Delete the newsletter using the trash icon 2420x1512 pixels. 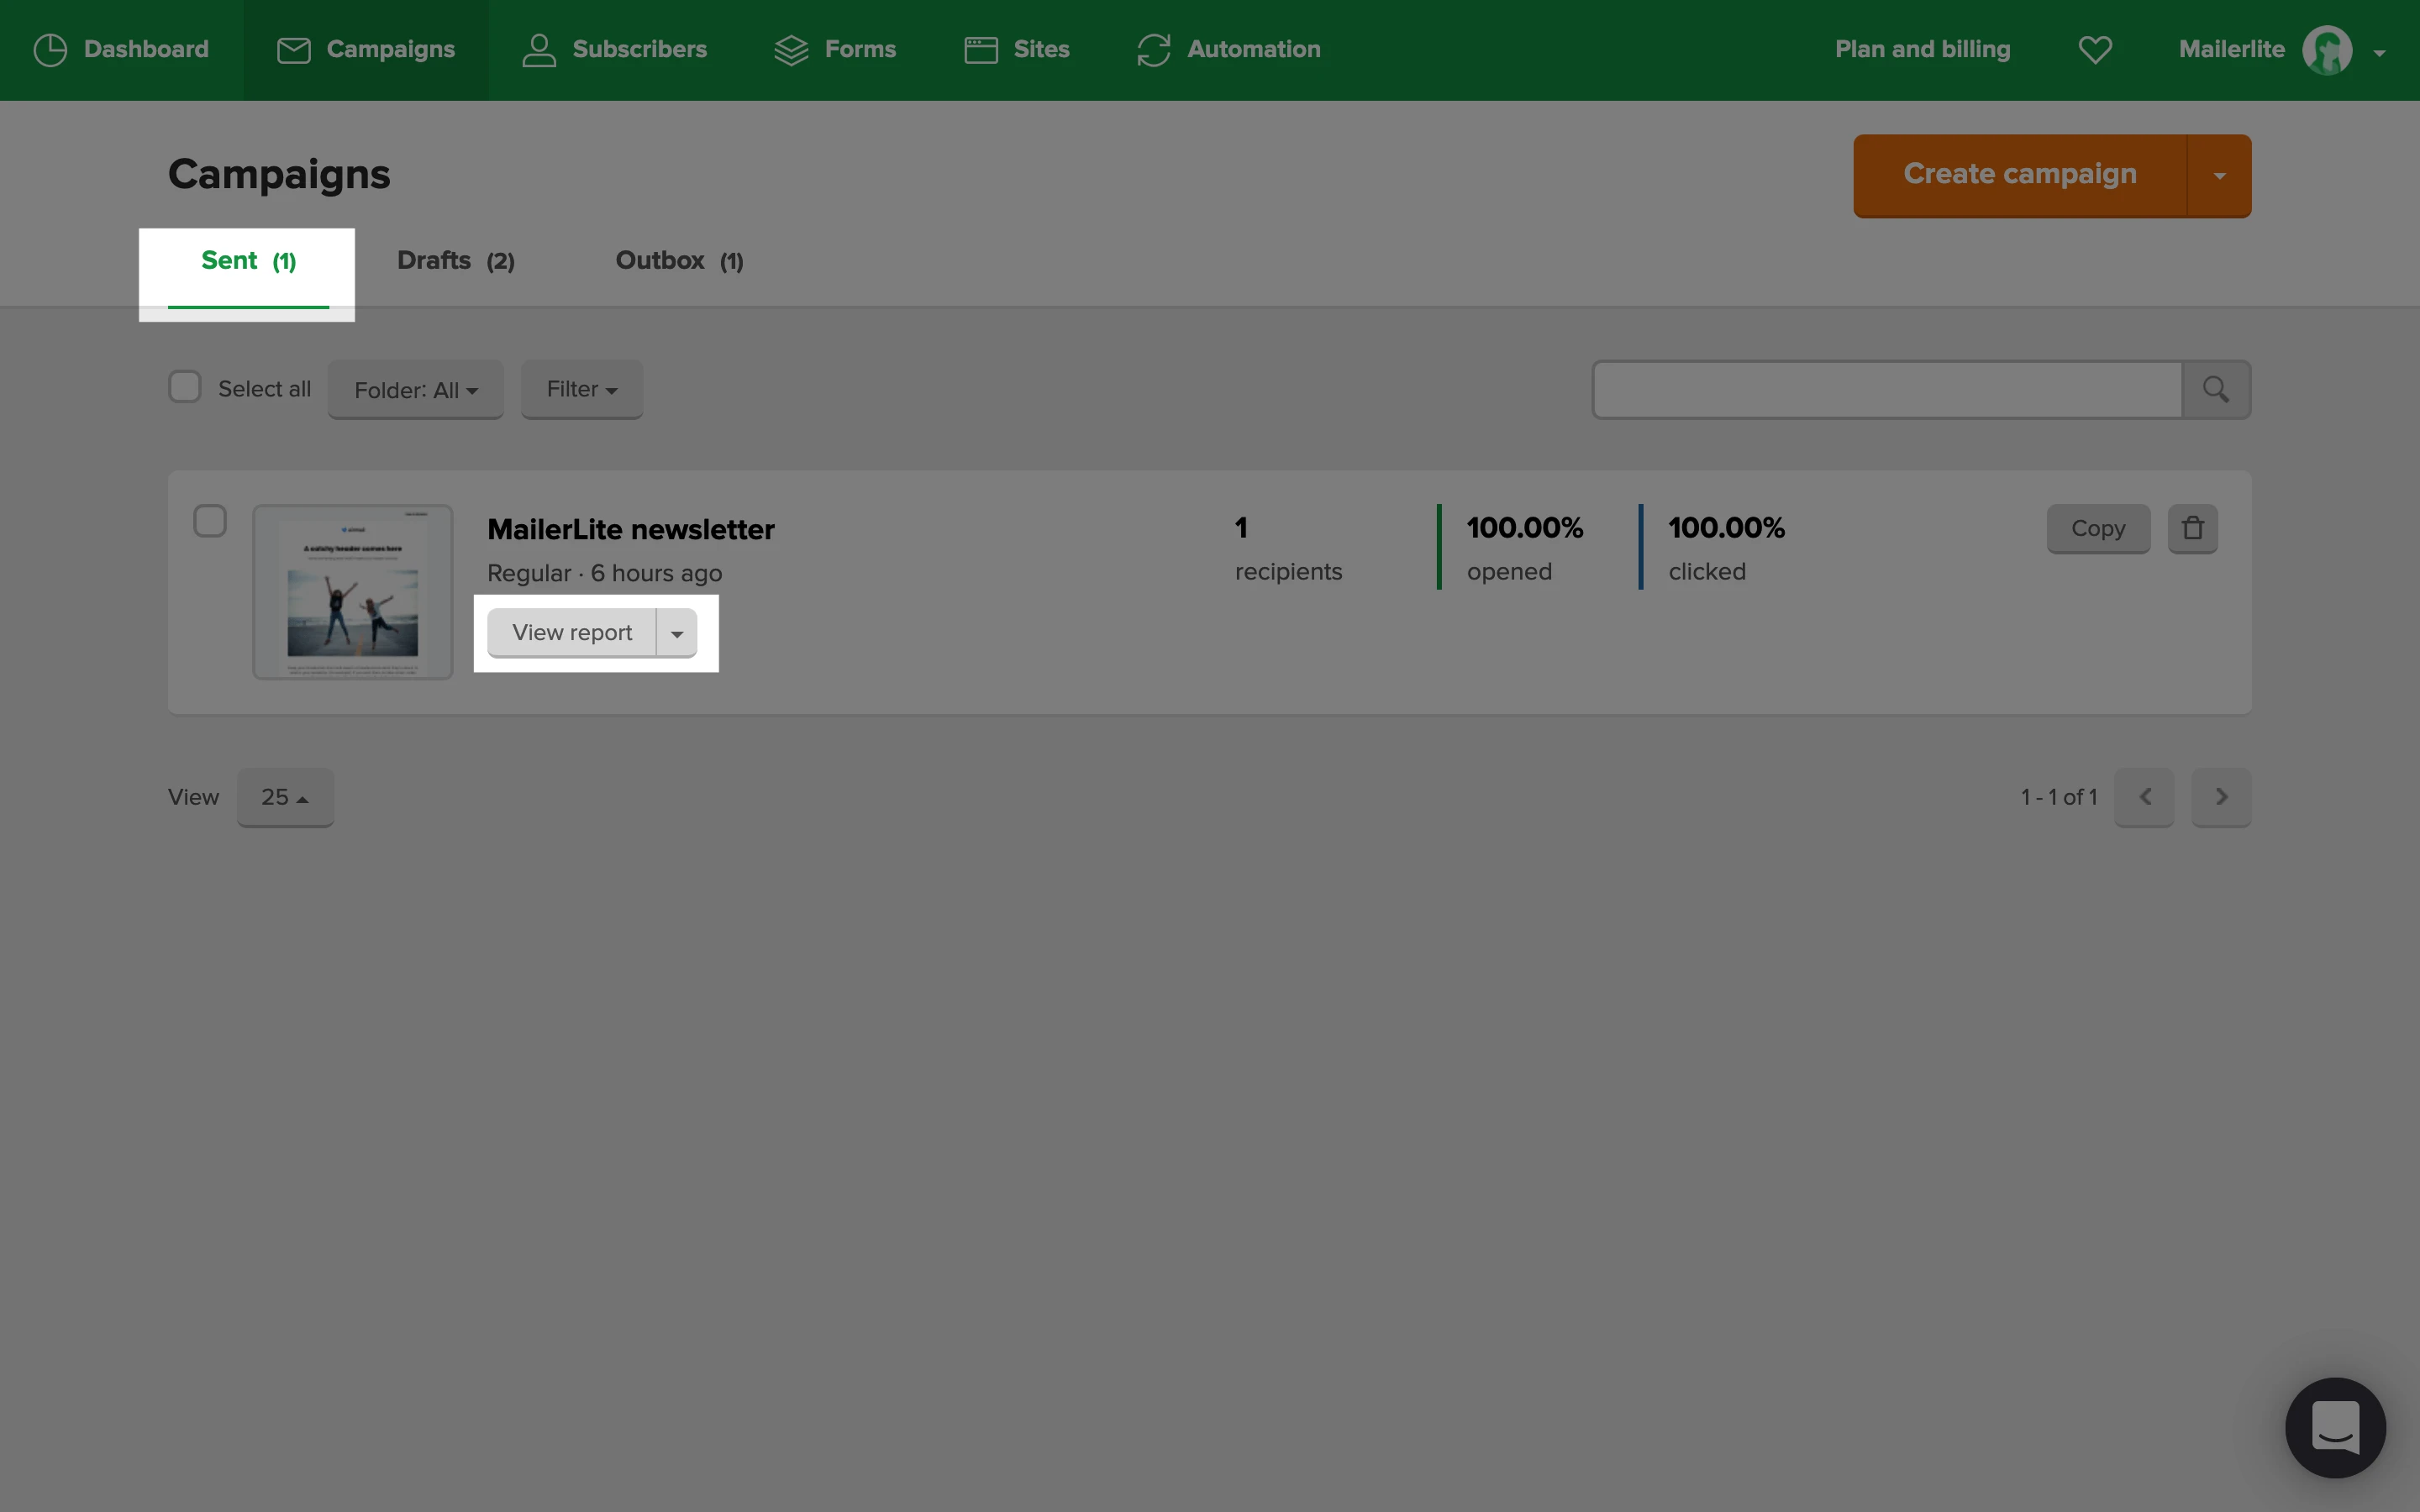[x=2192, y=528]
